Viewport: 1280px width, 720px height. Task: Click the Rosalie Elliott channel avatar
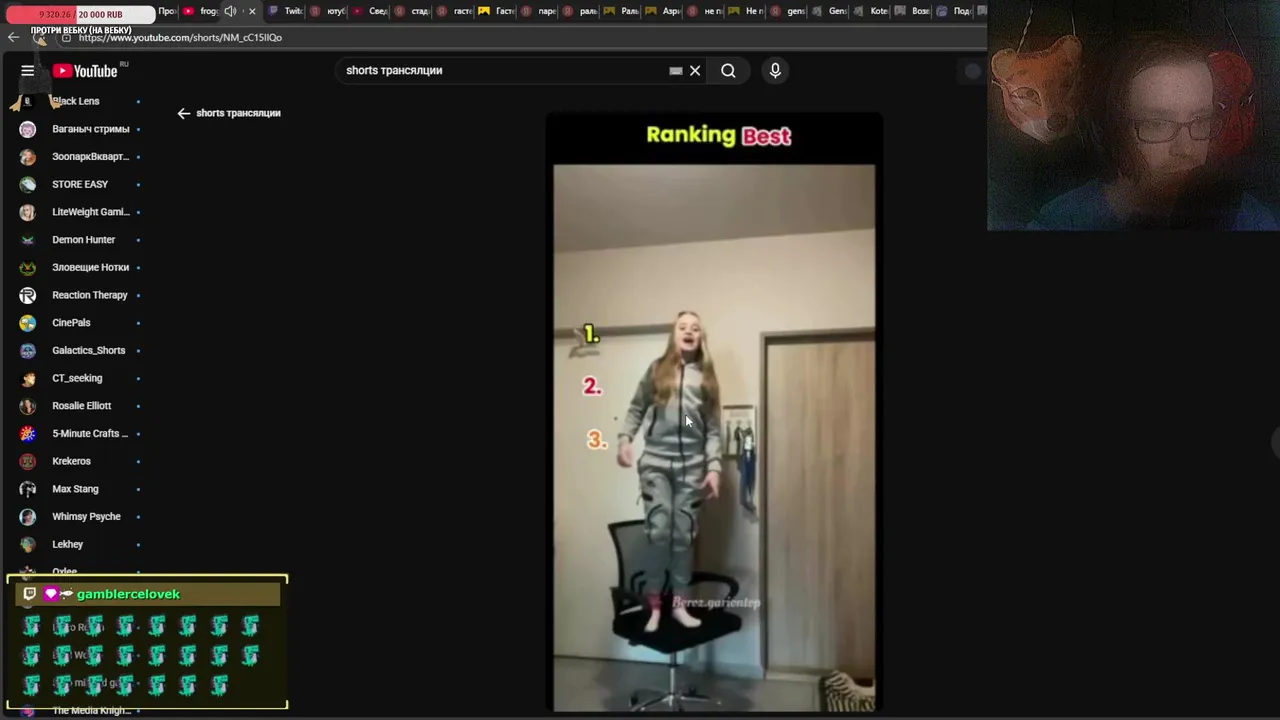coord(28,406)
